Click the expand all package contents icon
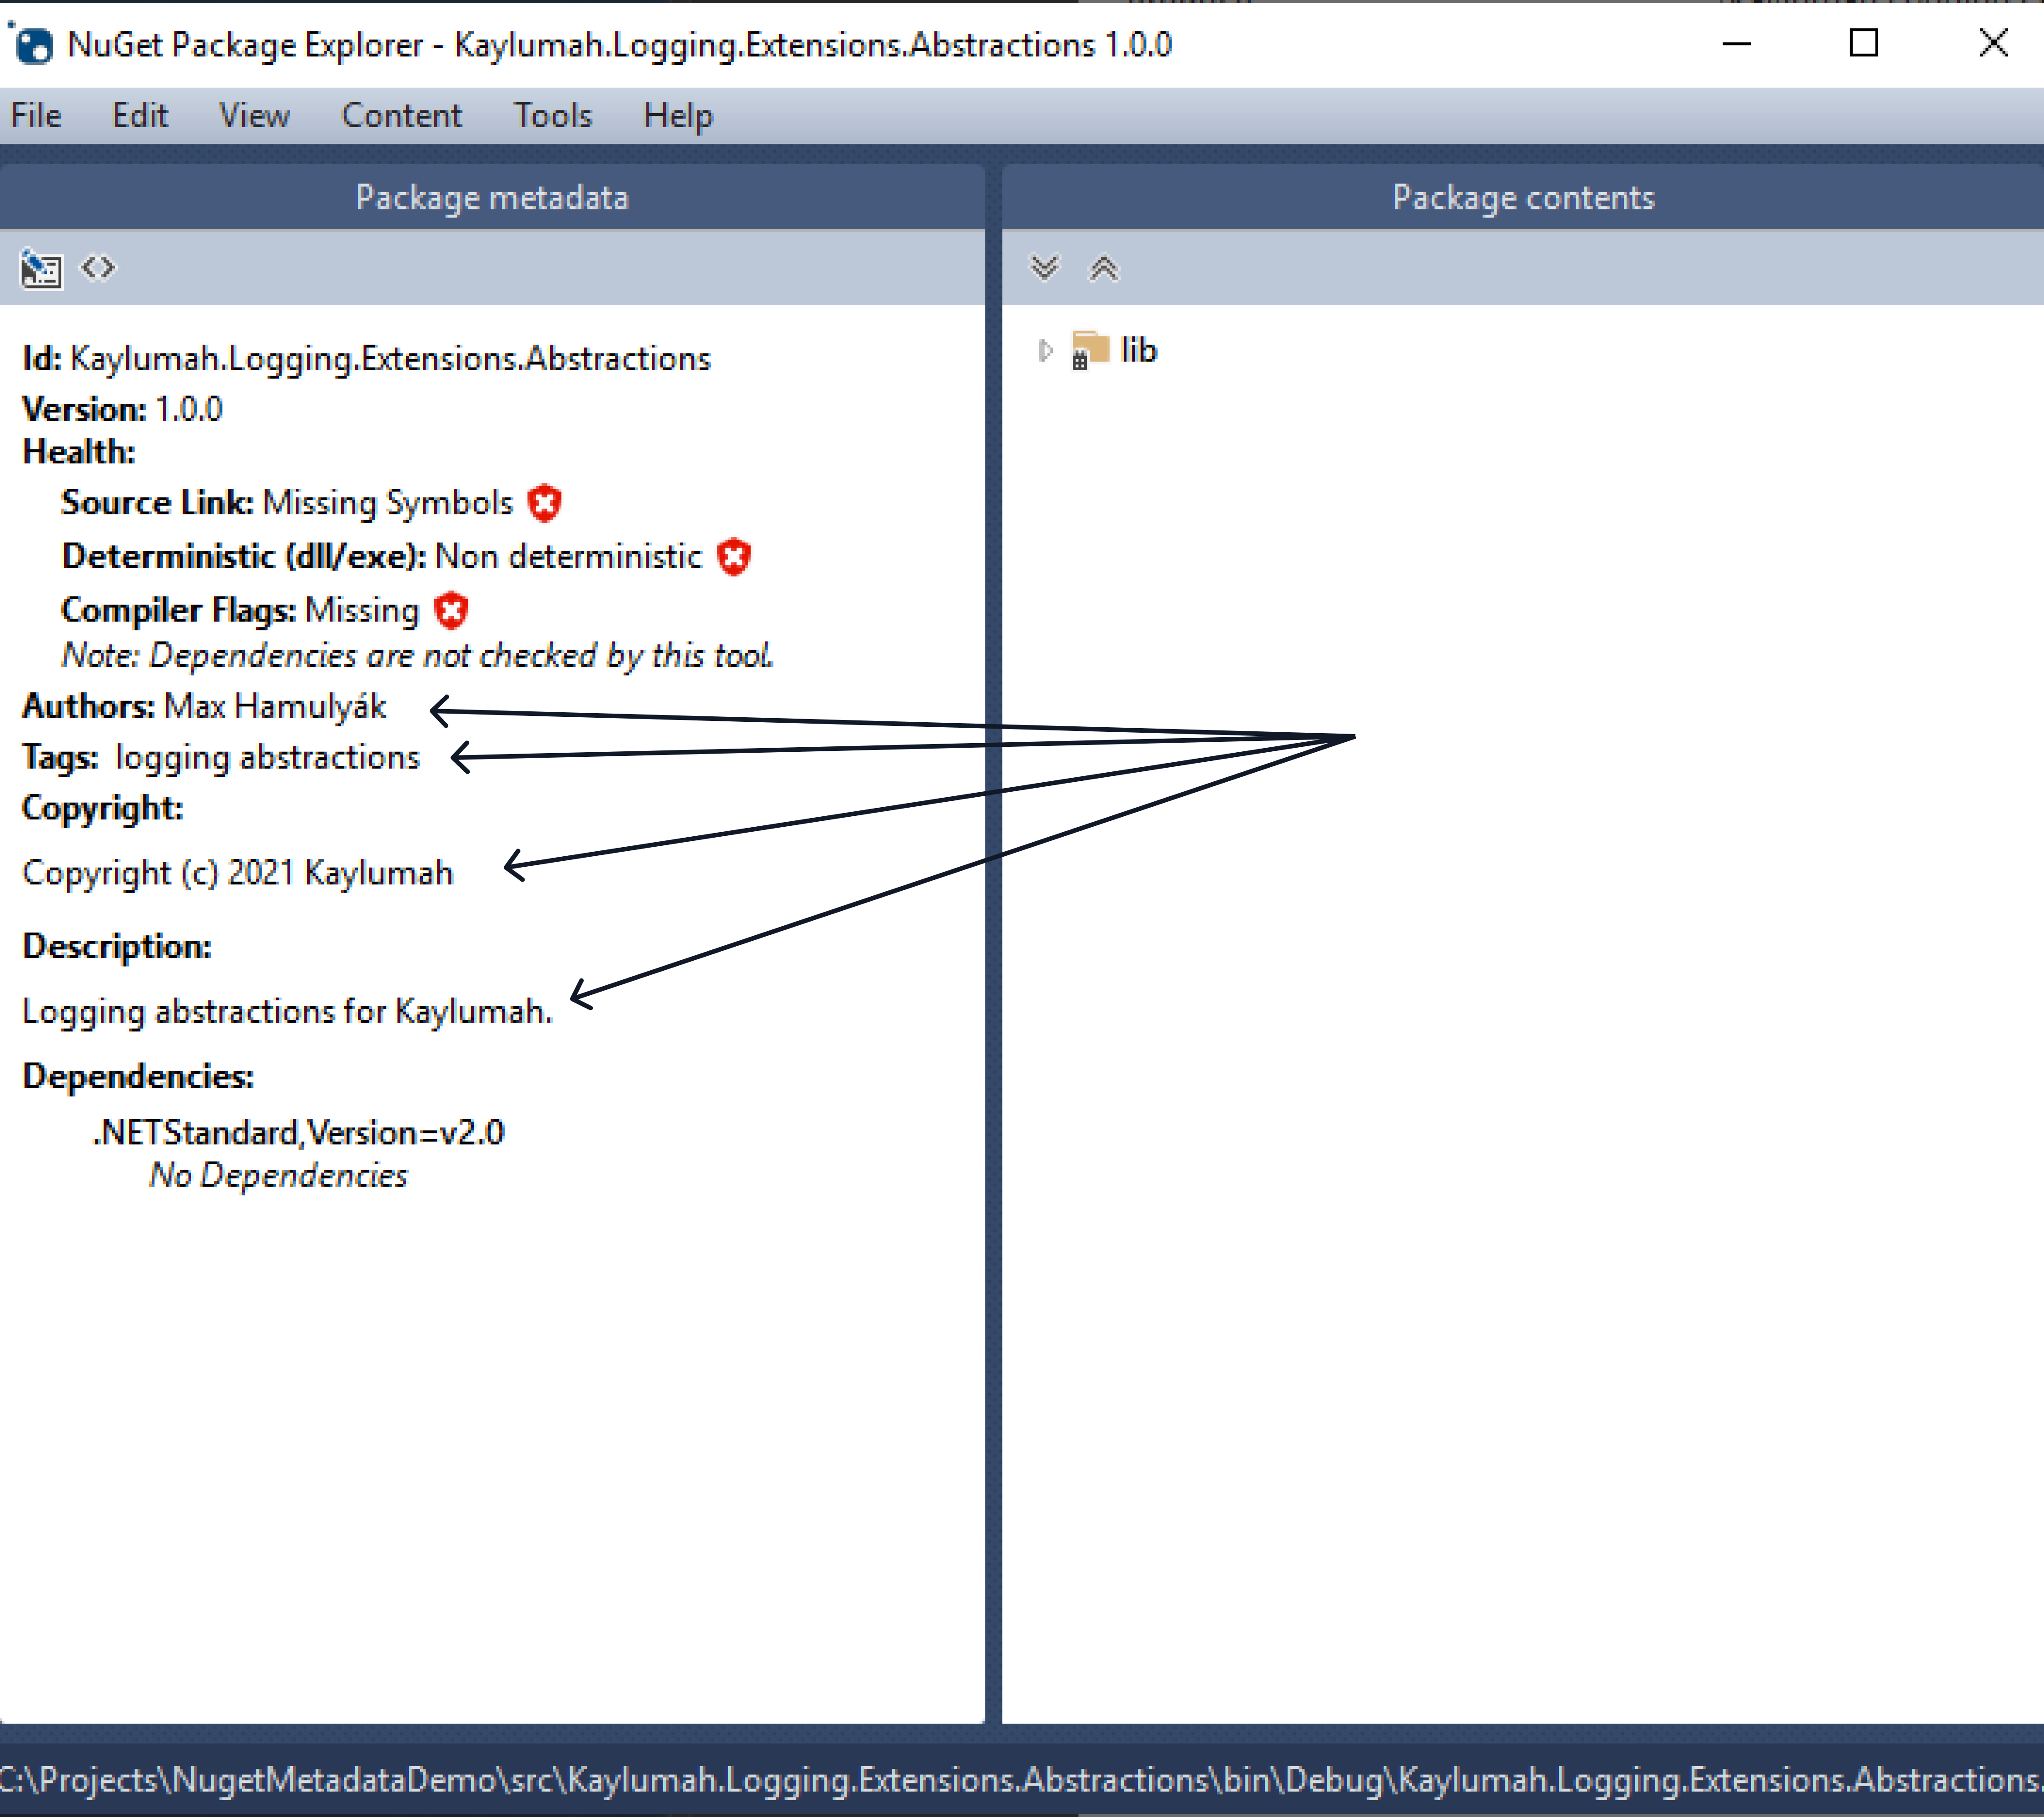Screen dimensions: 2044x1817 pos(1047,267)
